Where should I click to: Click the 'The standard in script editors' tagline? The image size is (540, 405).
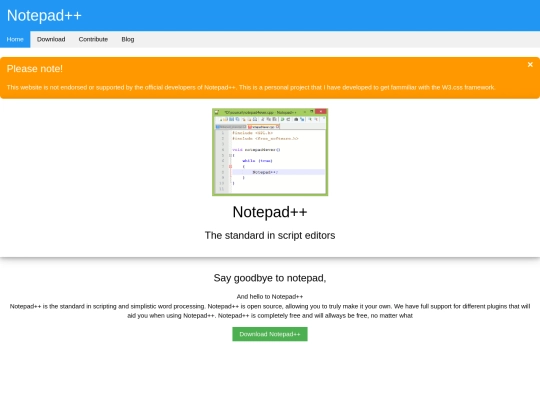[x=270, y=236]
